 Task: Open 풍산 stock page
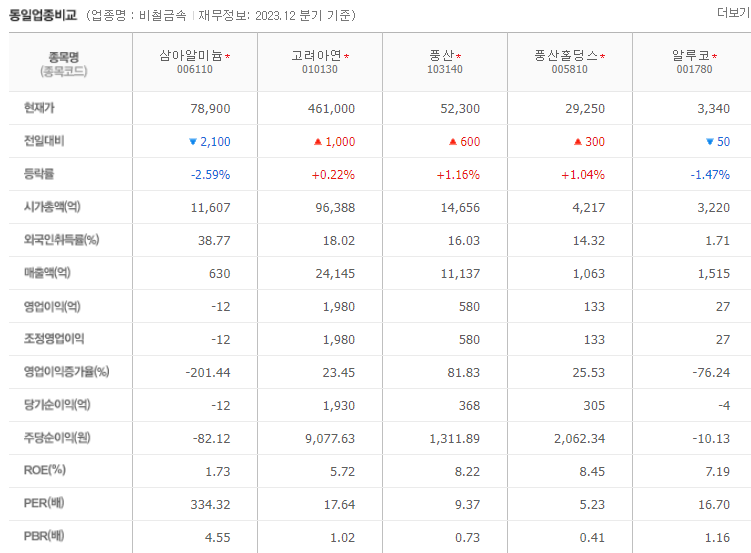tap(441, 56)
